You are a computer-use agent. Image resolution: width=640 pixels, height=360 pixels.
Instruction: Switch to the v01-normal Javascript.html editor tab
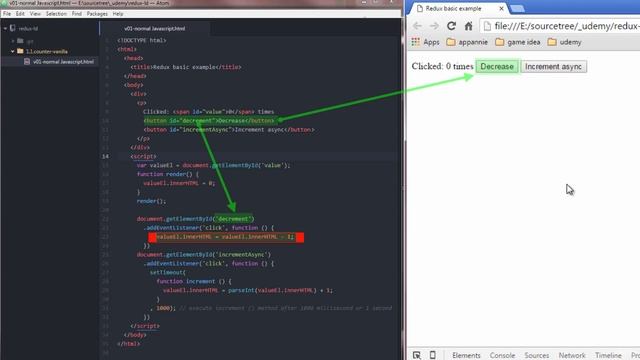155,29
